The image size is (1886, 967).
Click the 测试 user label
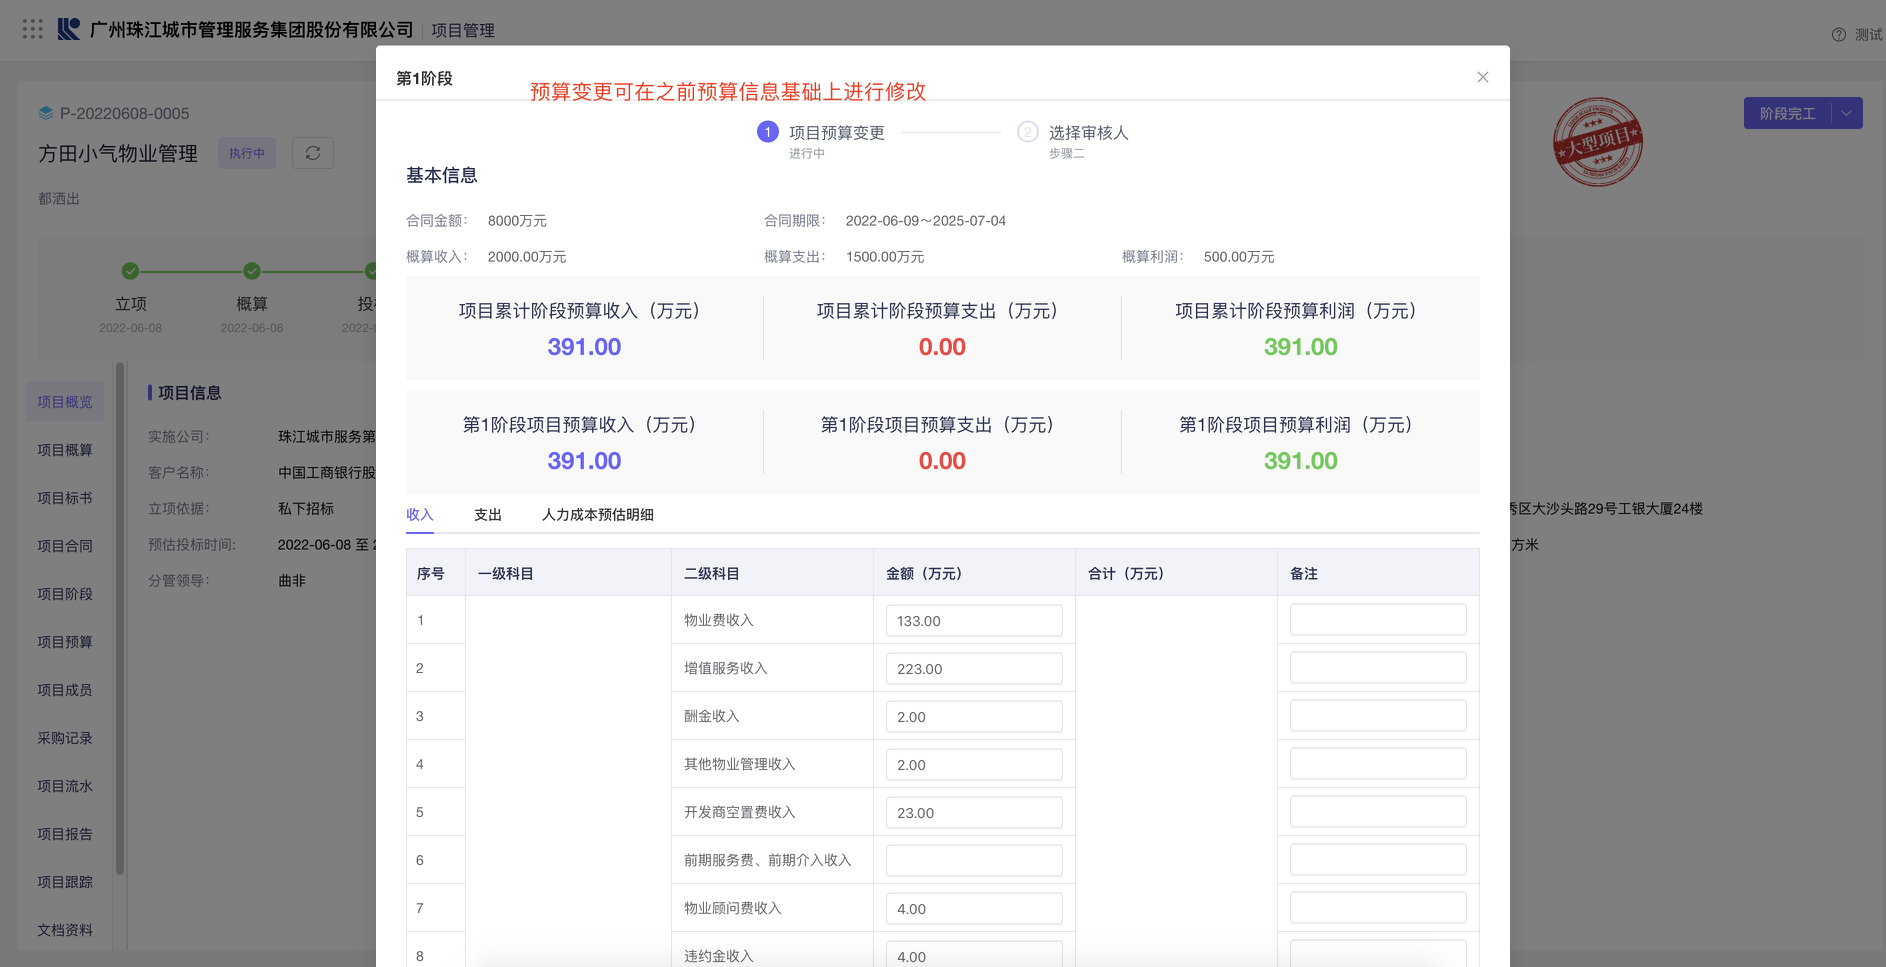[x=1868, y=35]
